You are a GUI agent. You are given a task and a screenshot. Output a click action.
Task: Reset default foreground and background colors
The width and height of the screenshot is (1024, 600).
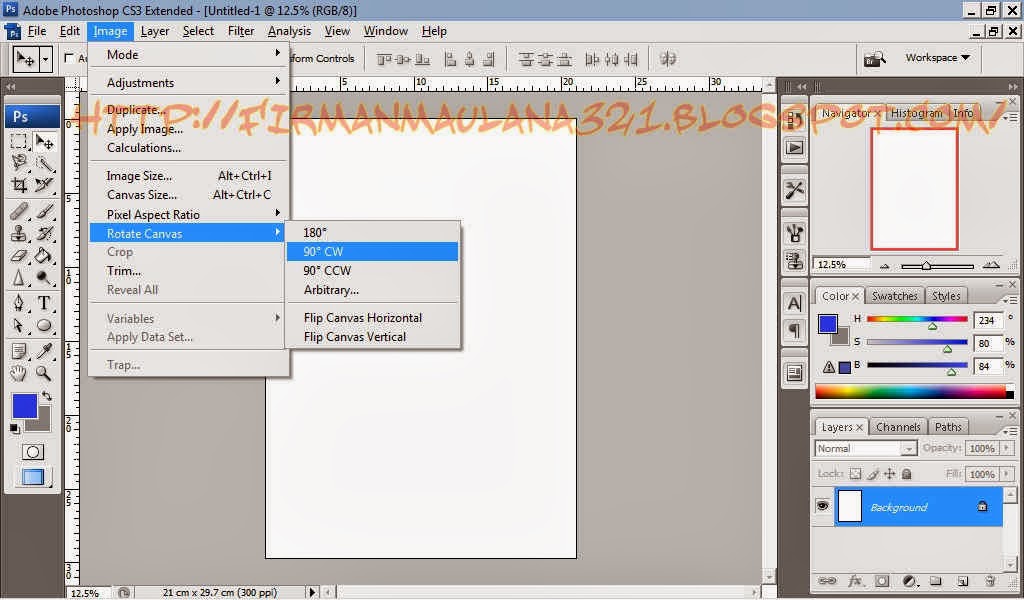pyautogui.click(x=14, y=428)
